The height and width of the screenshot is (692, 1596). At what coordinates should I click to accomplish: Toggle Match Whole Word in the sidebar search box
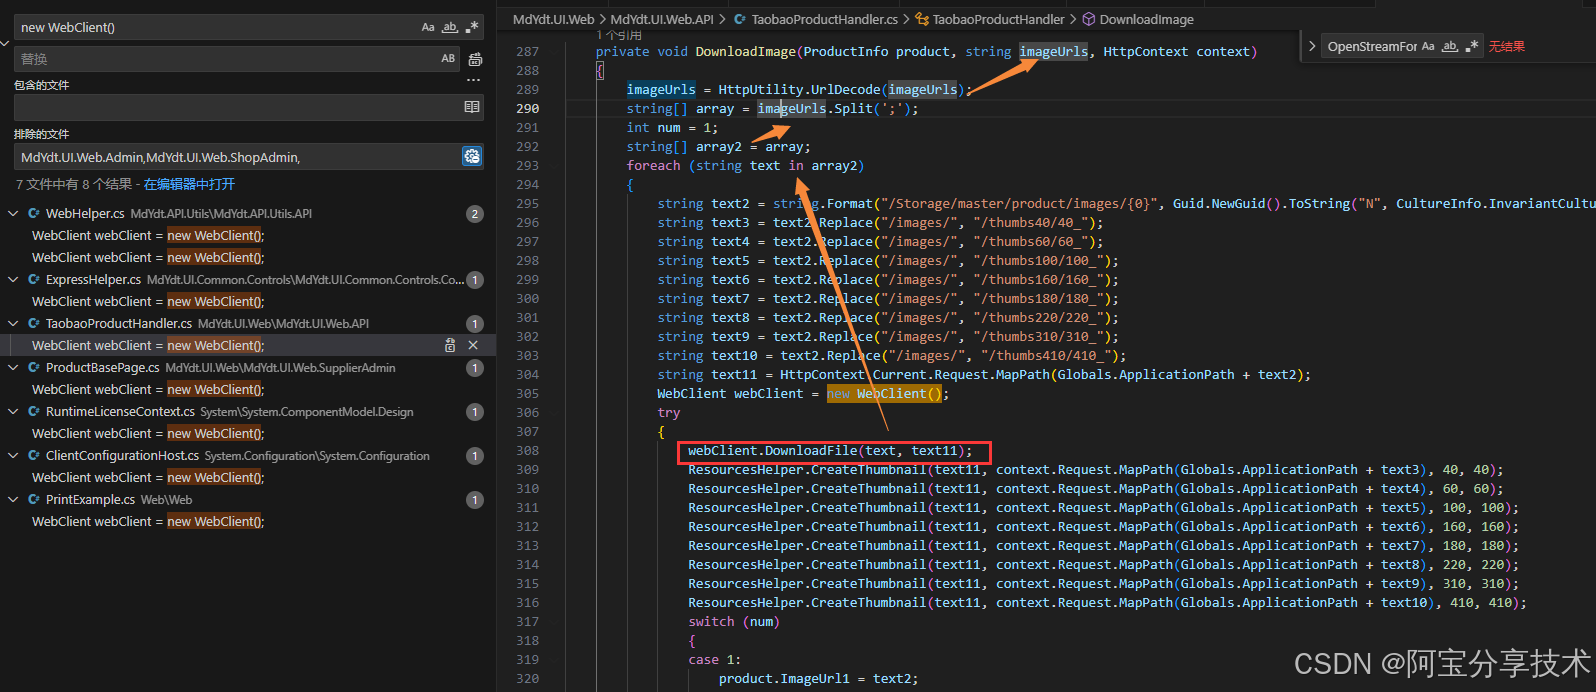(450, 27)
